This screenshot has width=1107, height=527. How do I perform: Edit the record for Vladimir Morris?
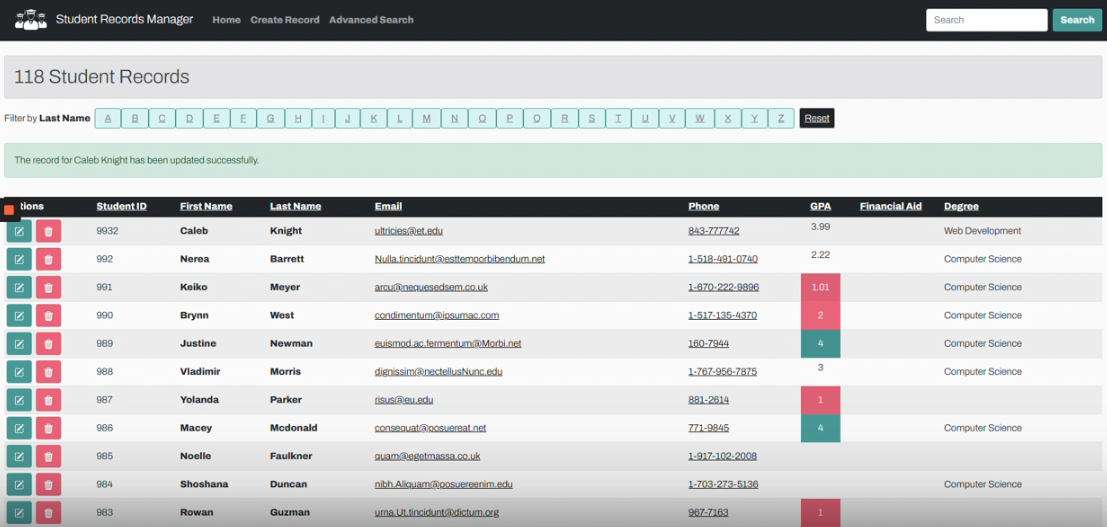19,372
